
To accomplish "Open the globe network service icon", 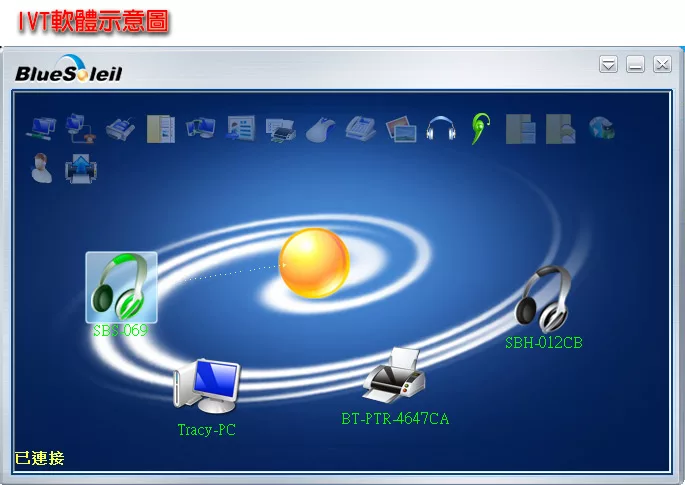I will point(601,129).
